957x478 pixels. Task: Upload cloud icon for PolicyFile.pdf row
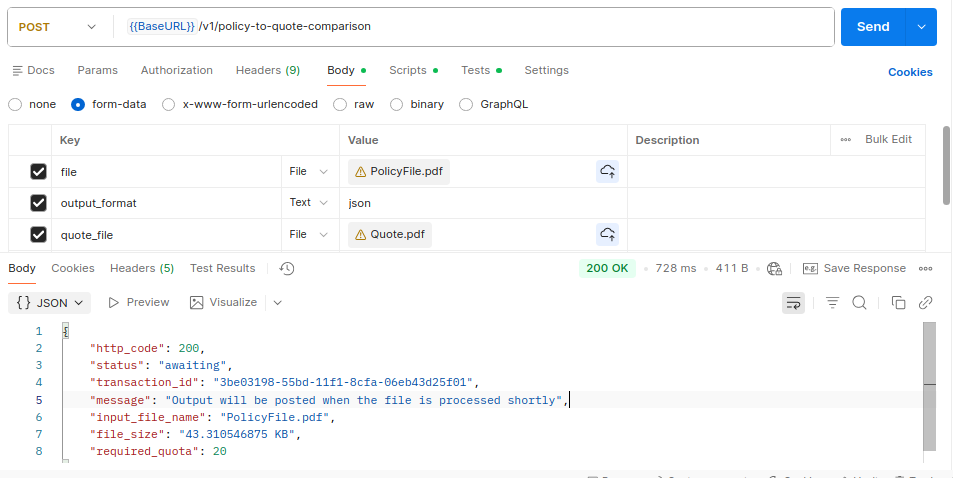click(x=607, y=172)
